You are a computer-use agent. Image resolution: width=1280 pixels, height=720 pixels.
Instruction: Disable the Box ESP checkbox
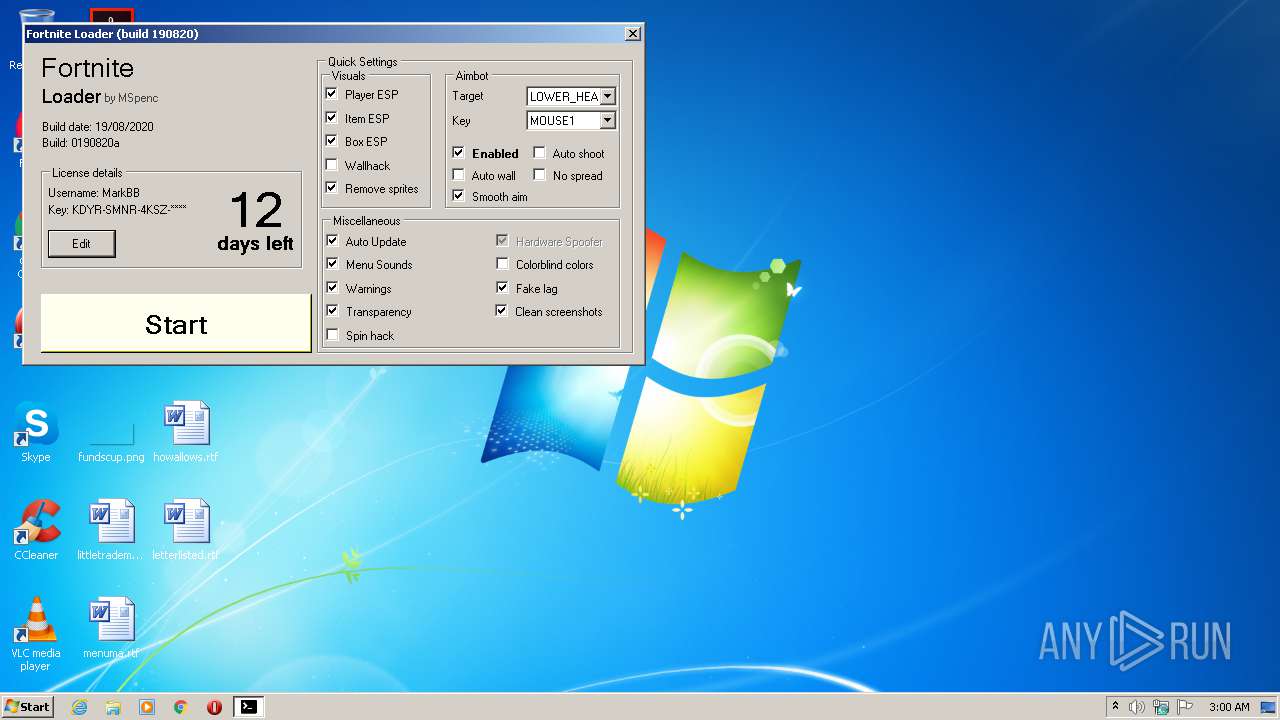coord(332,141)
